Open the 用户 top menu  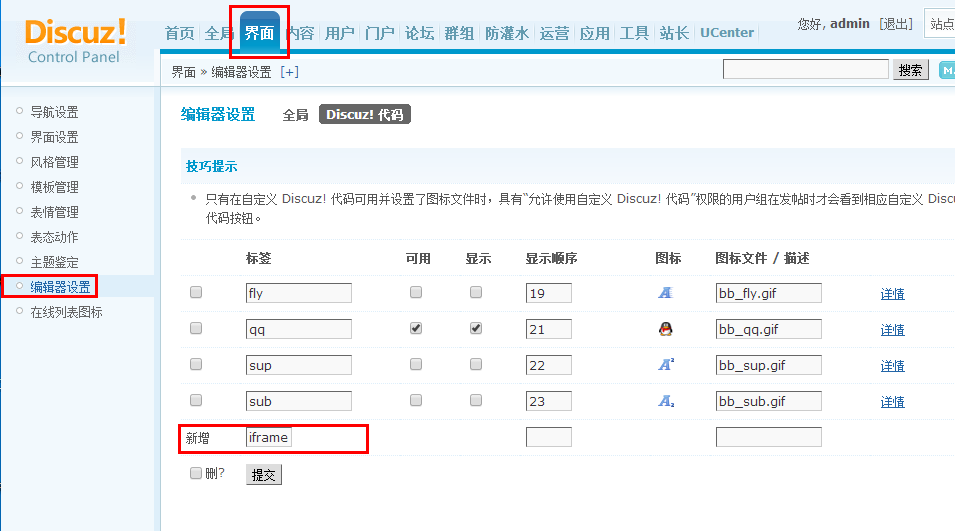(340, 33)
